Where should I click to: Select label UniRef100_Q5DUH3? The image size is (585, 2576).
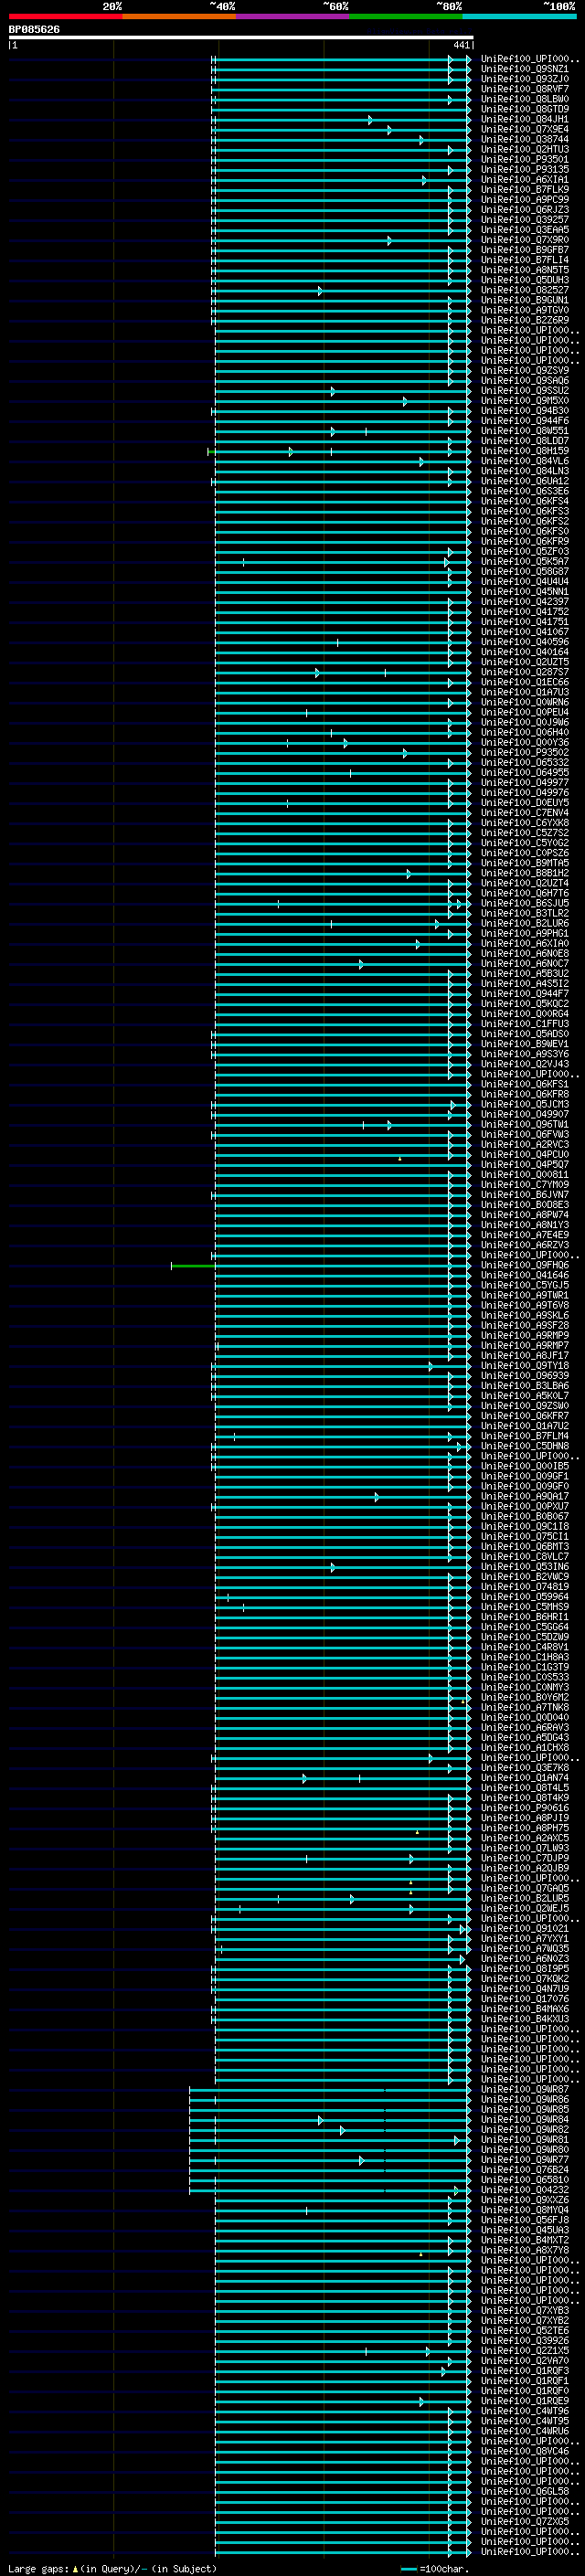[525, 279]
